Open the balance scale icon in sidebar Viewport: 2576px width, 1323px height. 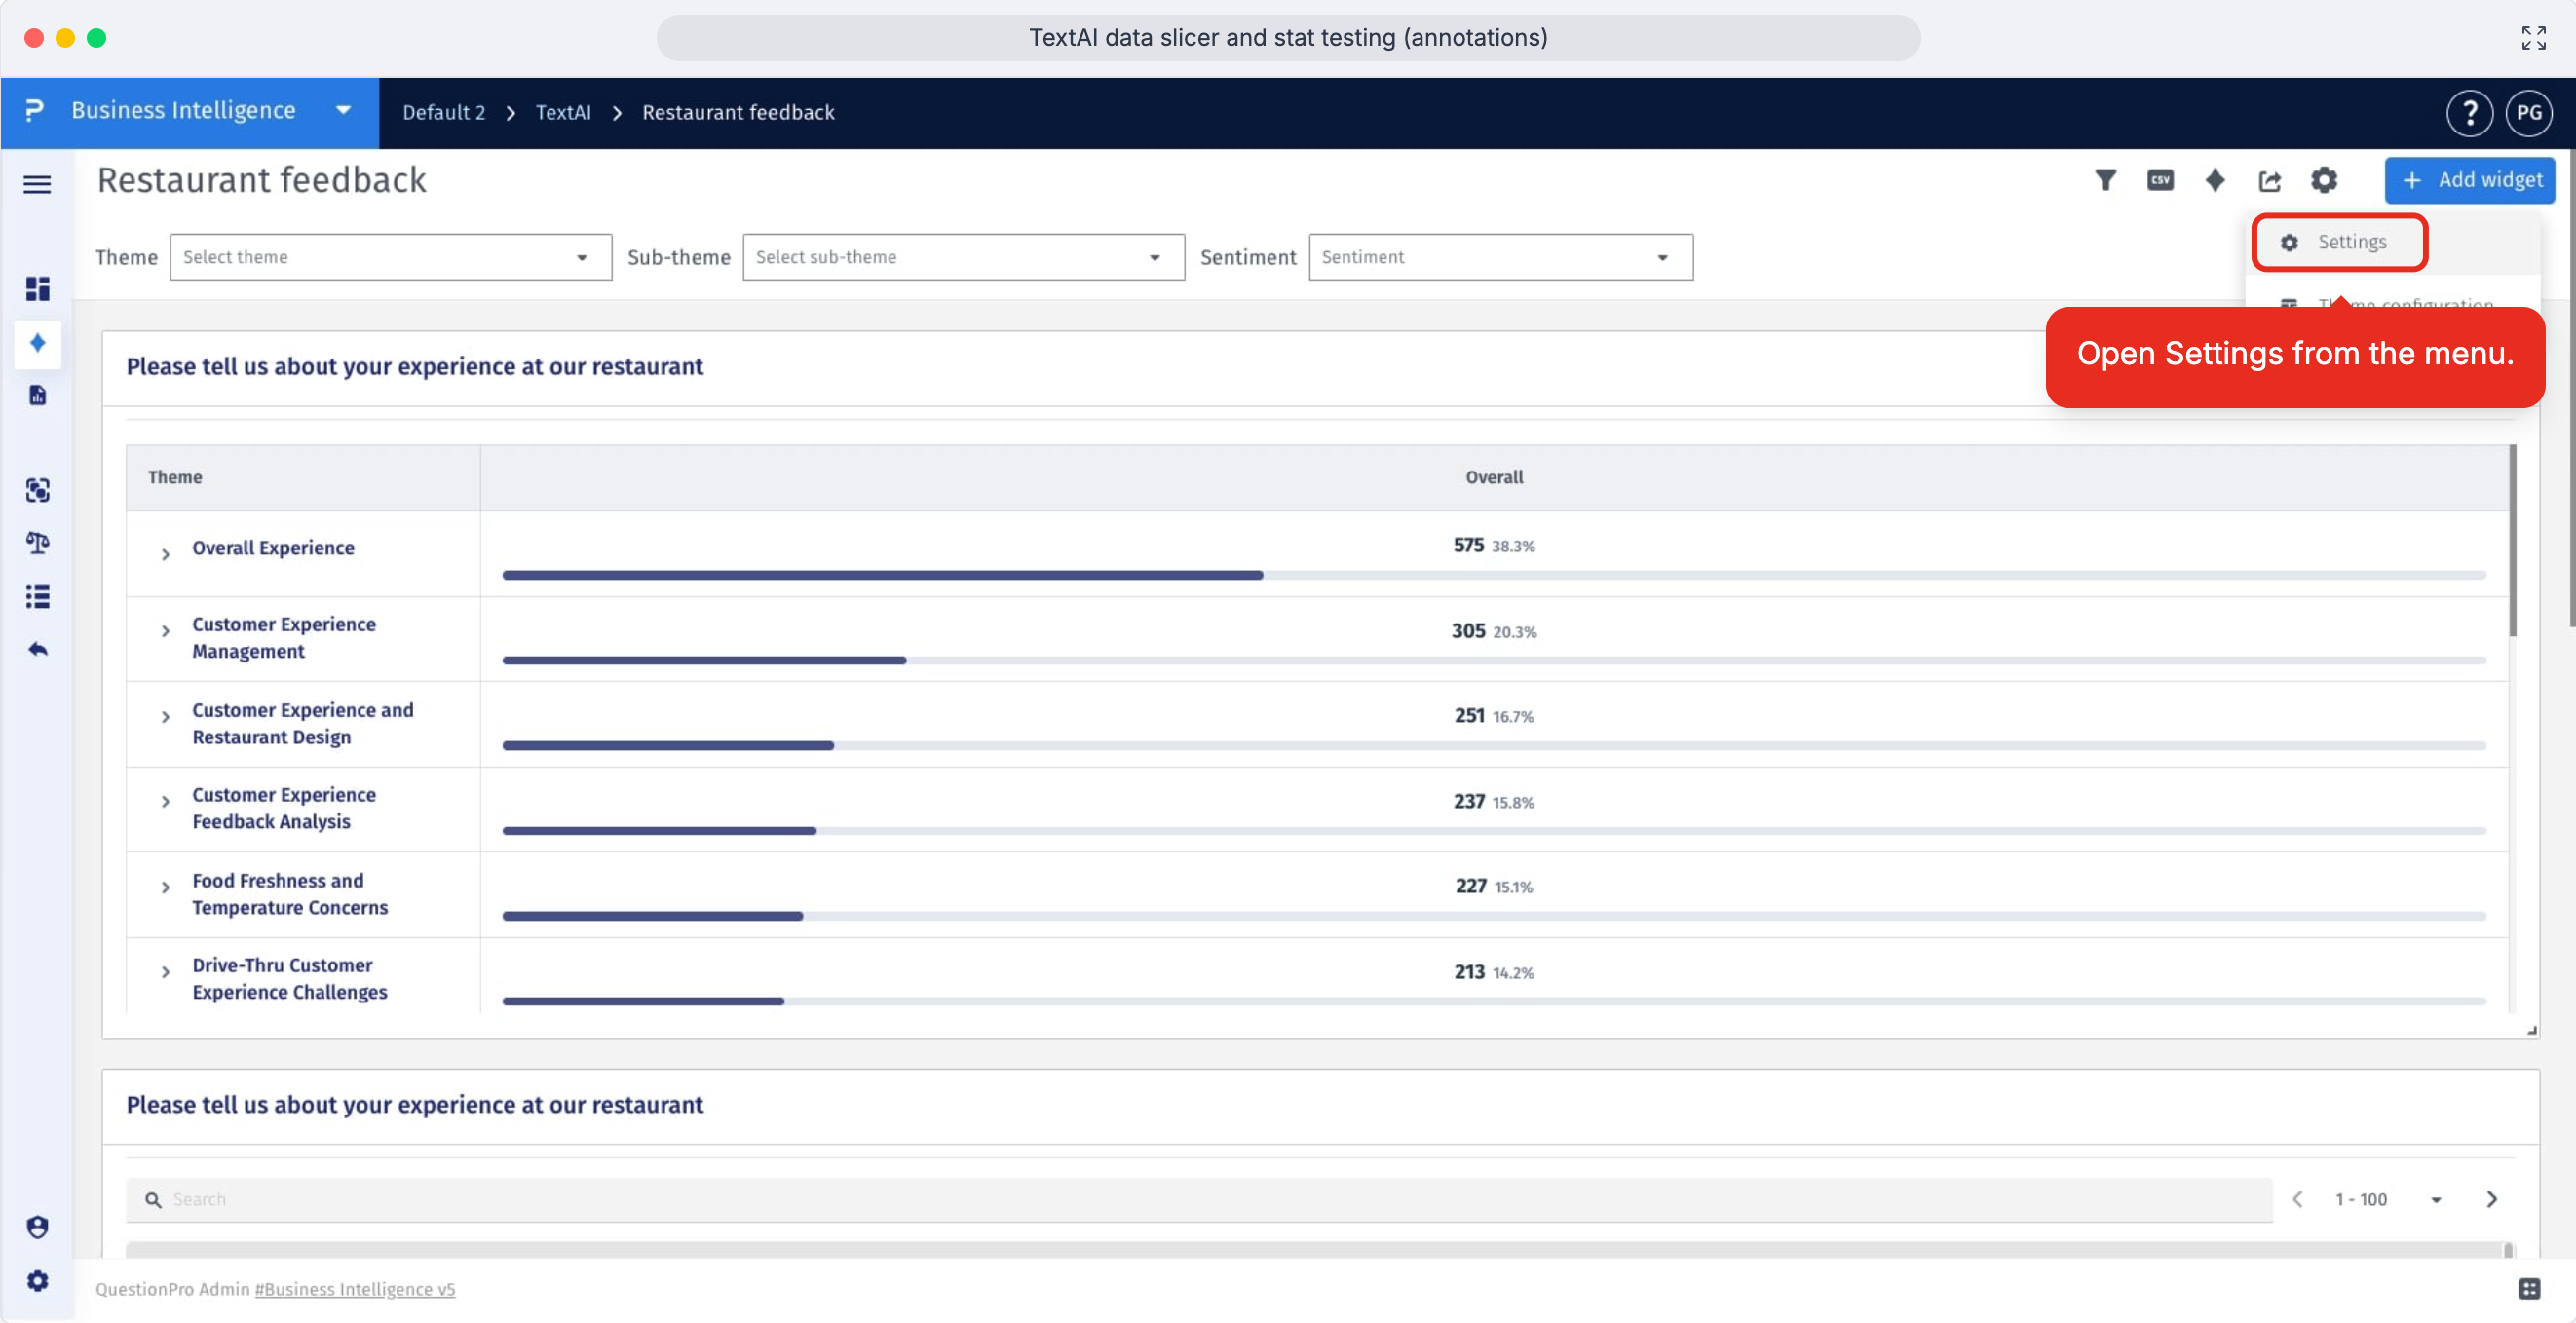click(38, 543)
